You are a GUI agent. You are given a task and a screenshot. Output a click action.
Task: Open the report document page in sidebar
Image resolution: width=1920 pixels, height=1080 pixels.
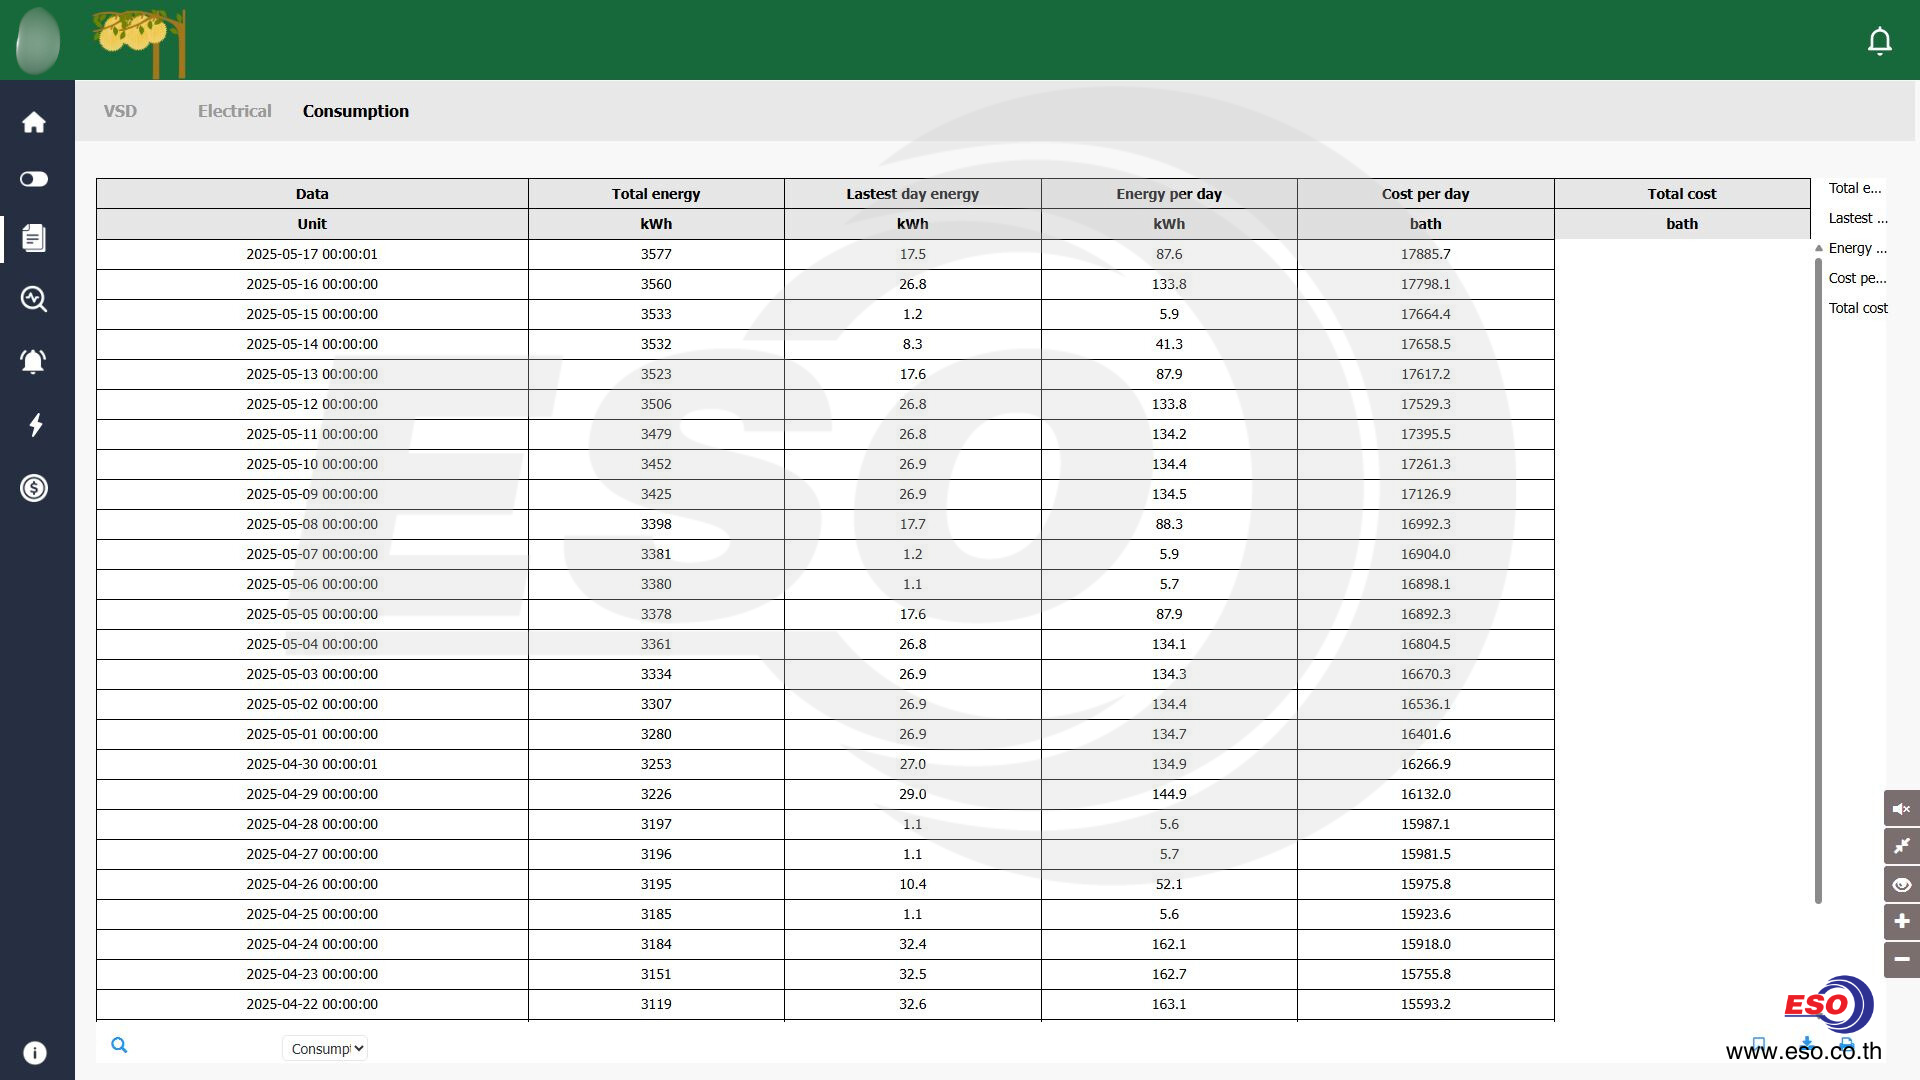tap(34, 238)
